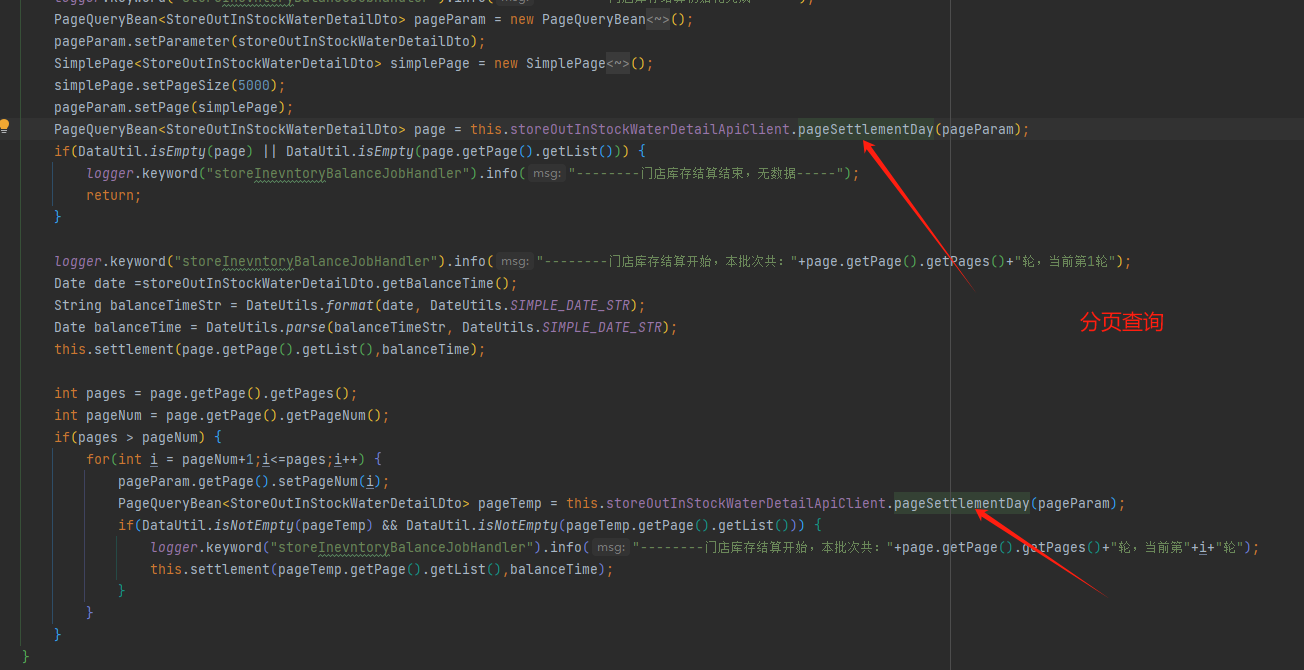This screenshot has width=1304, height=670.
Task: Click 'Date date' variable declaration
Action: click(x=90, y=283)
